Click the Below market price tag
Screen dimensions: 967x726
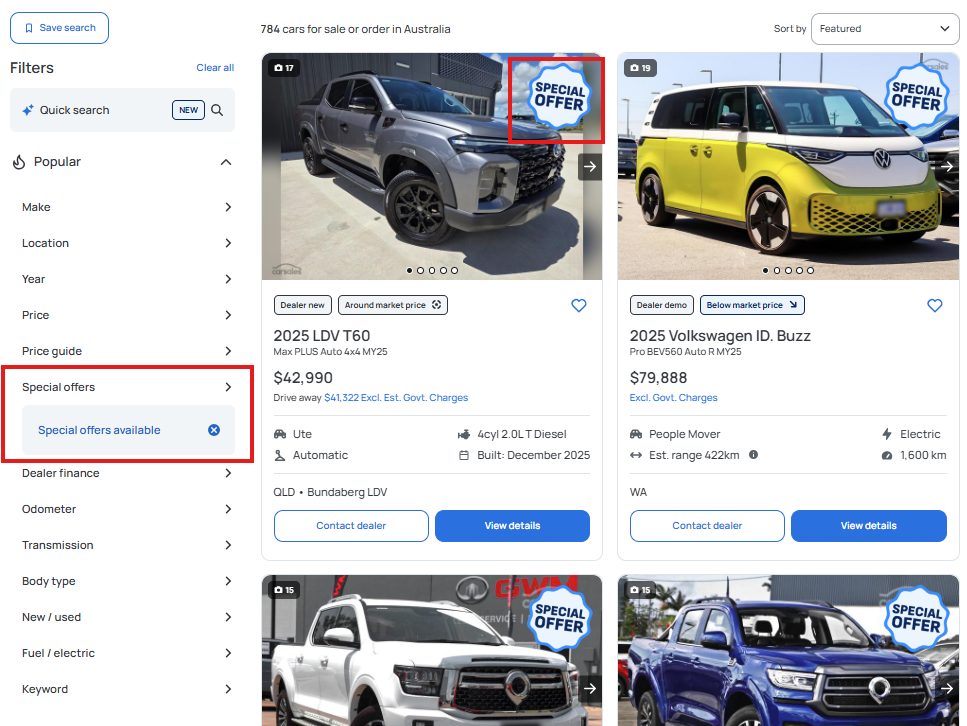tap(751, 305)
